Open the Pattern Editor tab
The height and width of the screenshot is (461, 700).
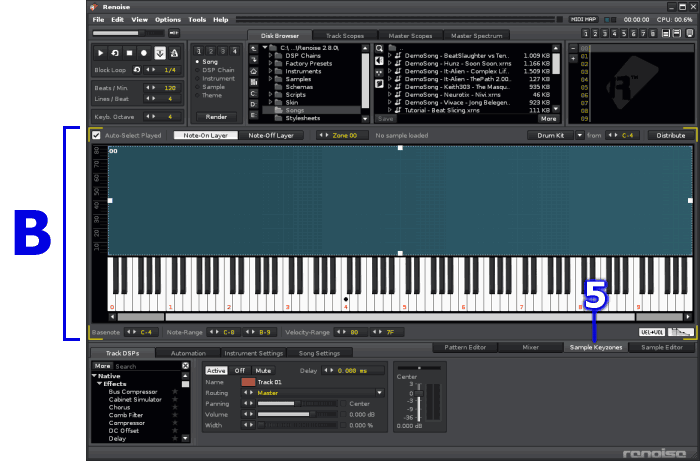tap(465, 347)
